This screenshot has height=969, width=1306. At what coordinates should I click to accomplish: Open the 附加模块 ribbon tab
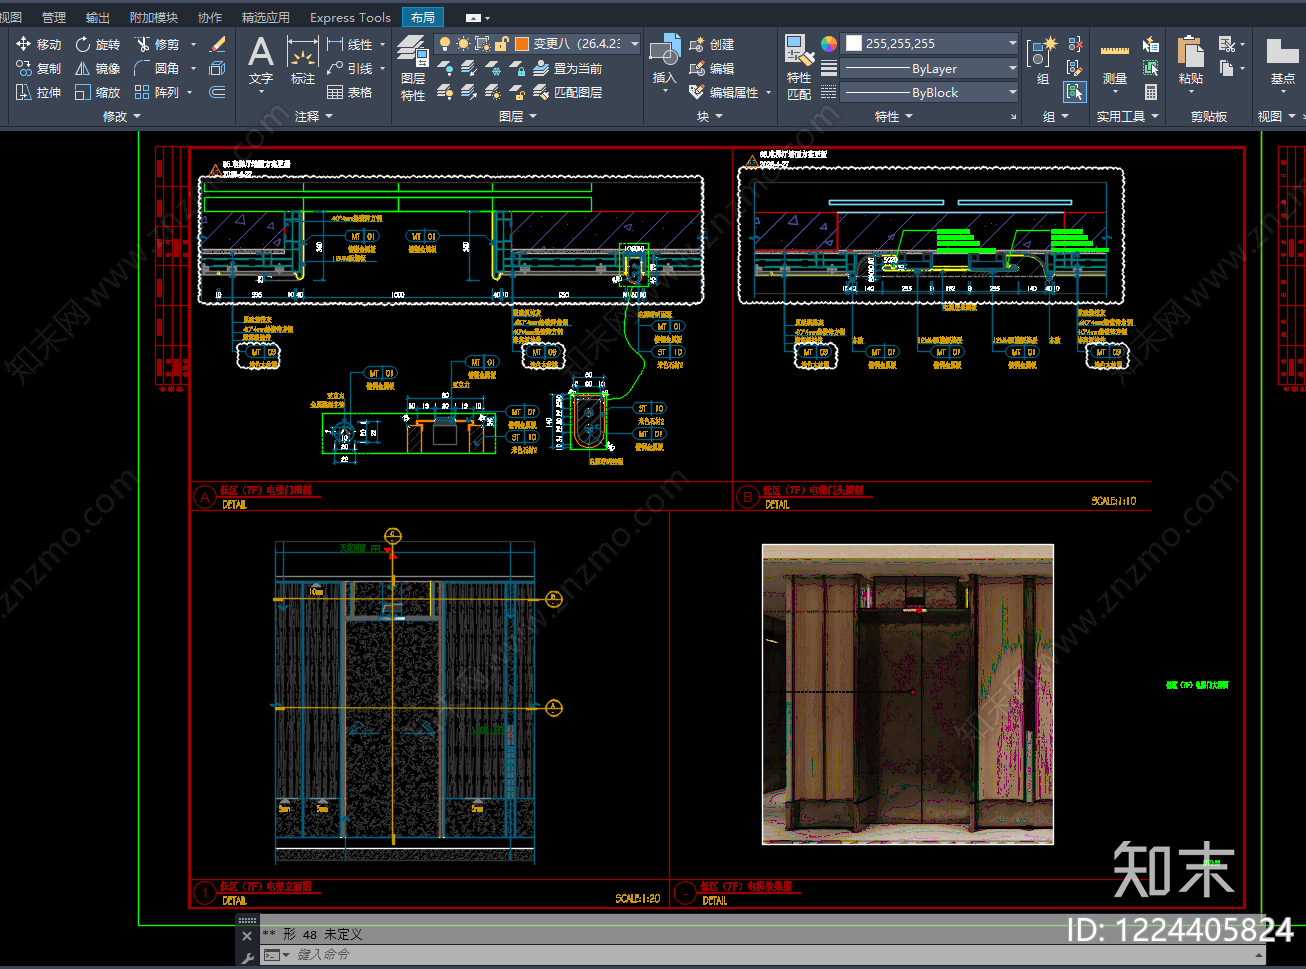[x=154, y=17]
